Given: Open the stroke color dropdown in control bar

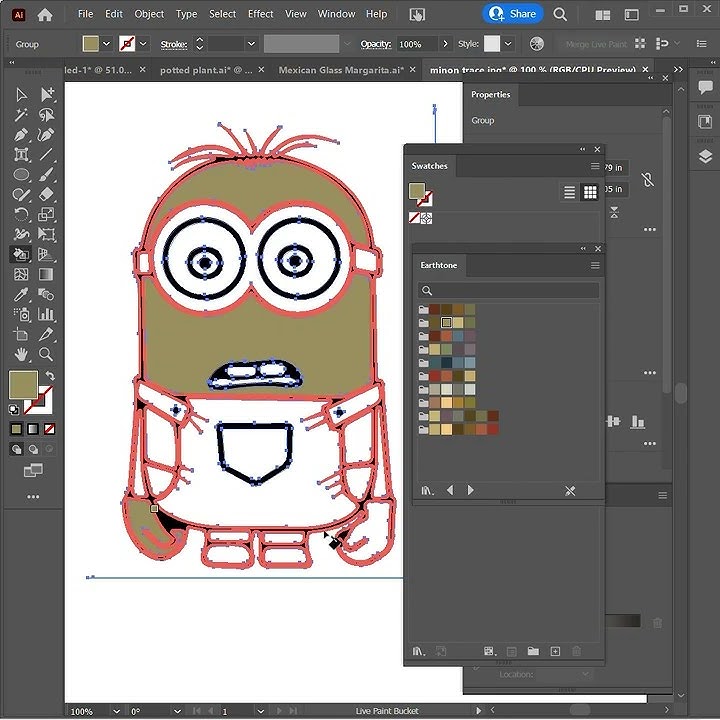Looking at the screenshot, I should [x=143, y=44].
